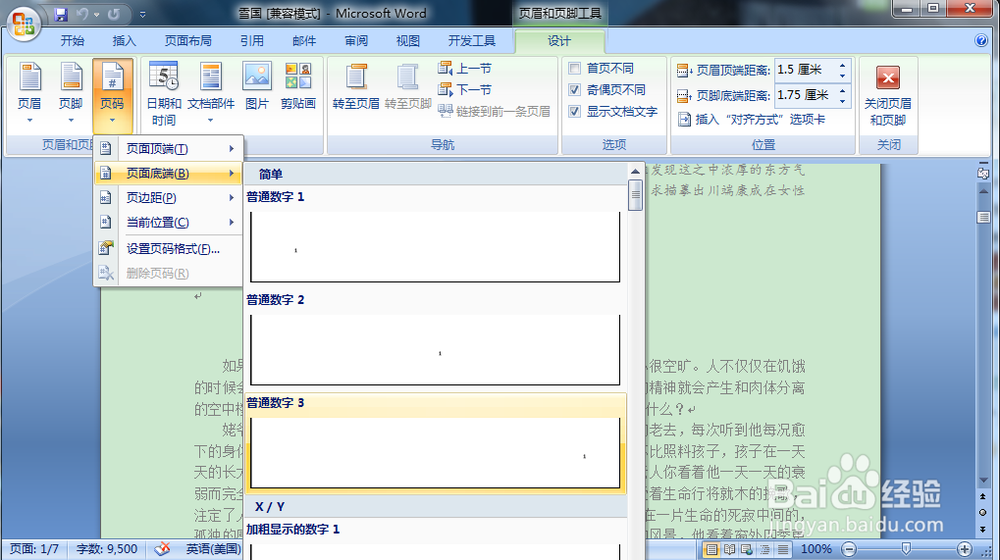Viewport: 1000px width, 560px height.
Task: Insert 剪贴画 clip art
Action: click(298, 86)
